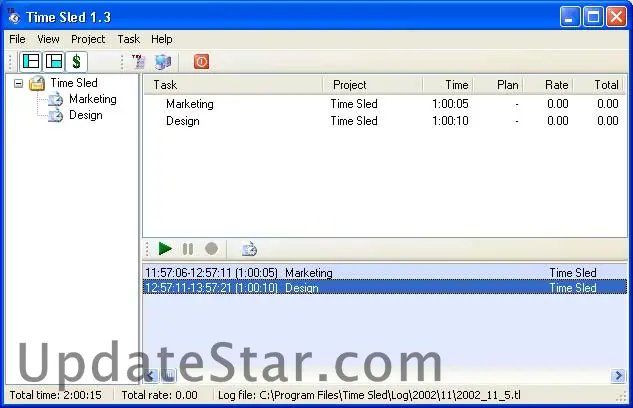Image resolution: width=633 pixels, height=408 pixels.
Task: Click the Time Sled title bar app icon
Action: click(14, 17)
